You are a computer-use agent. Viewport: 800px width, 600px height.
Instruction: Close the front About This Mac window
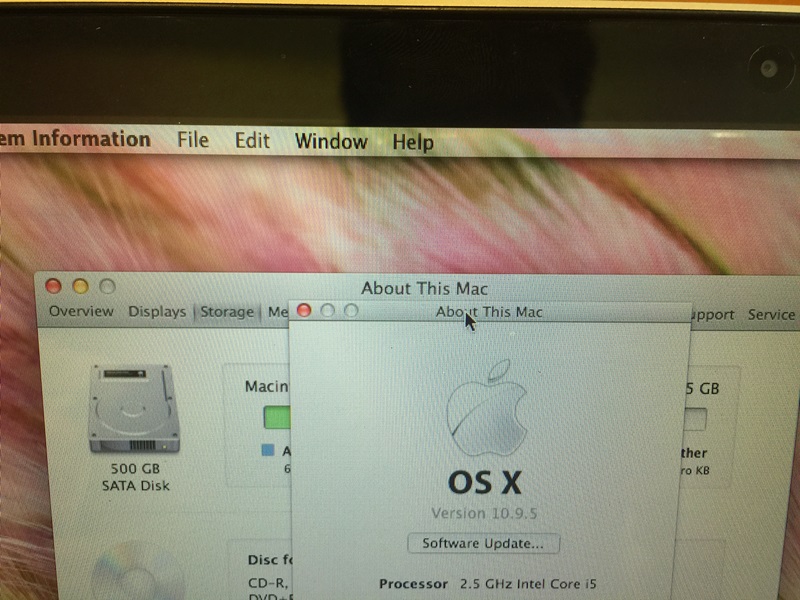tap(304, 310)
